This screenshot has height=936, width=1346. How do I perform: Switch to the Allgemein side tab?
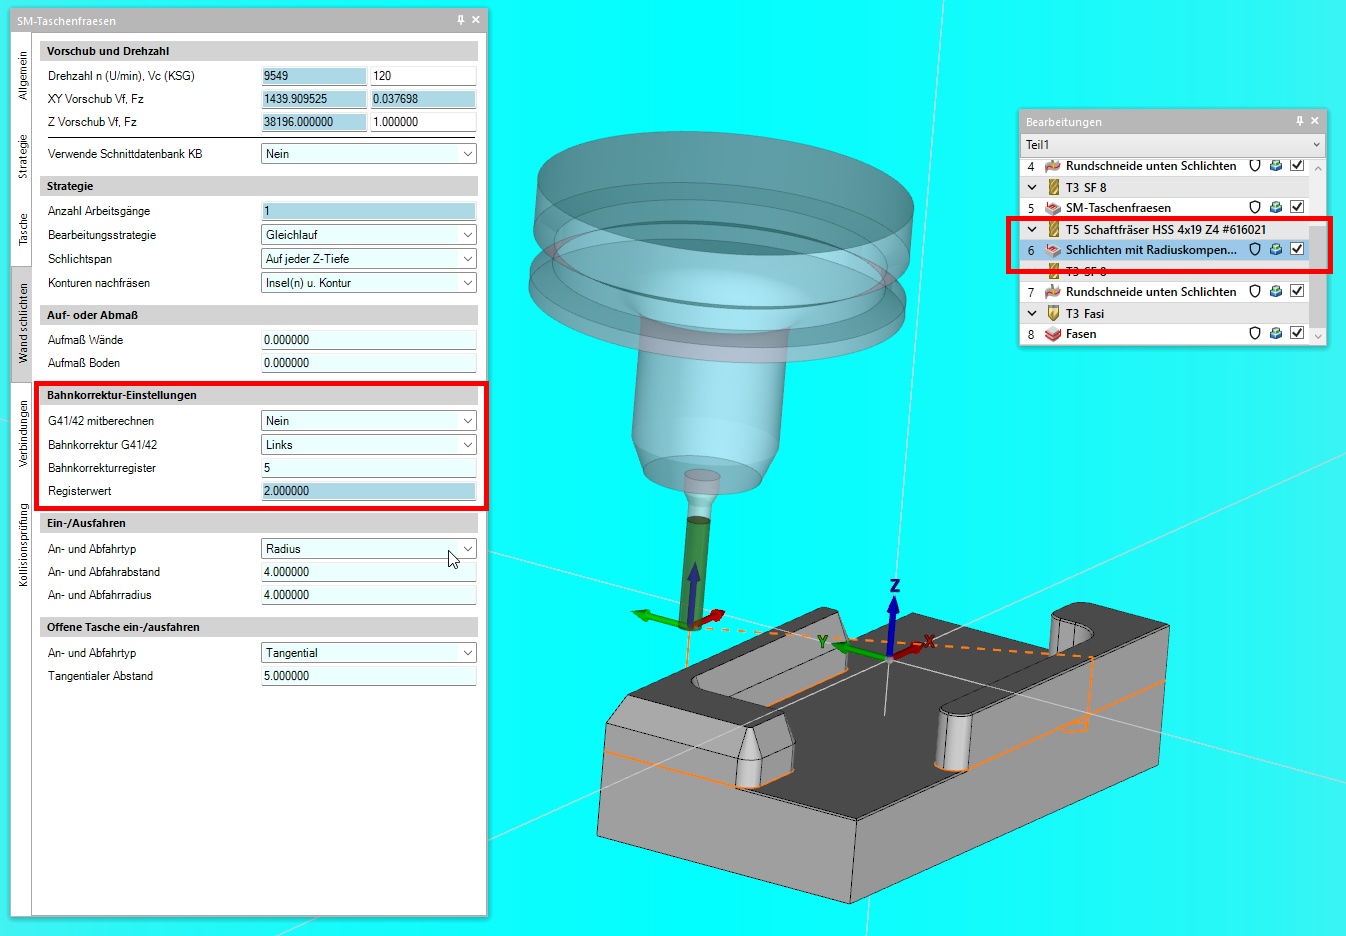[x=22, y=75]
